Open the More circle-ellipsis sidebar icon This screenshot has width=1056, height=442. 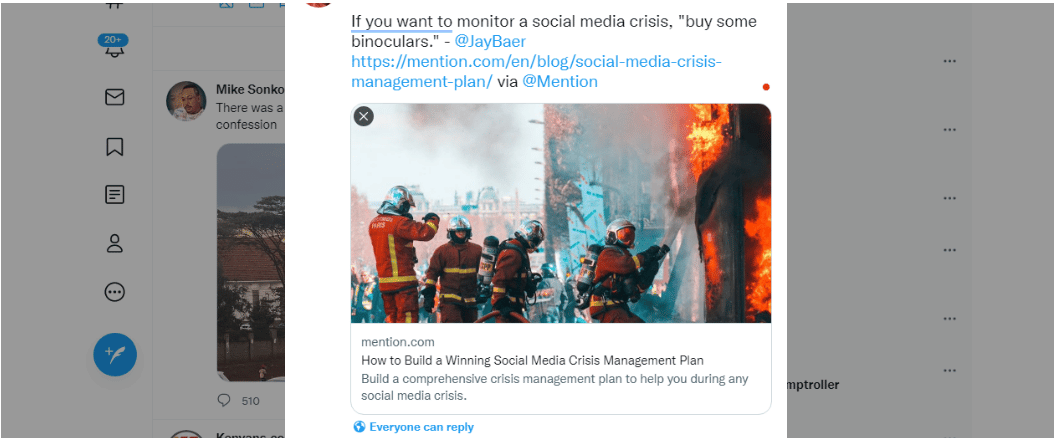[114, 292]
